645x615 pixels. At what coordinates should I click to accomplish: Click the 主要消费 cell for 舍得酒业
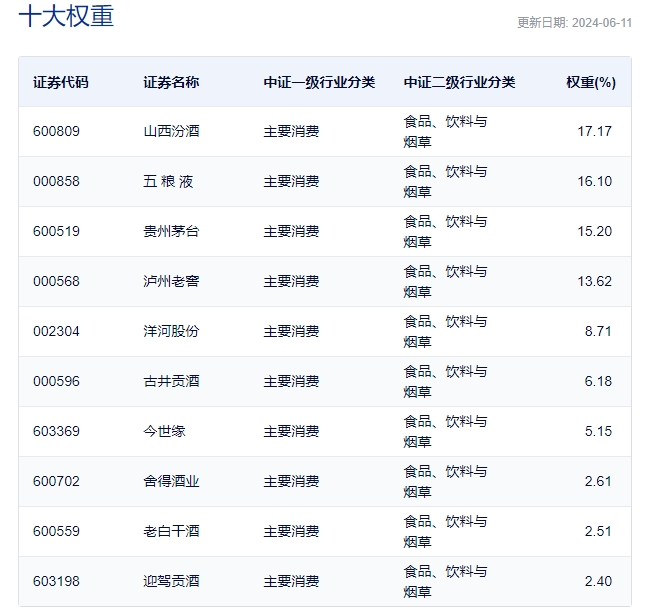coord(291,481)
